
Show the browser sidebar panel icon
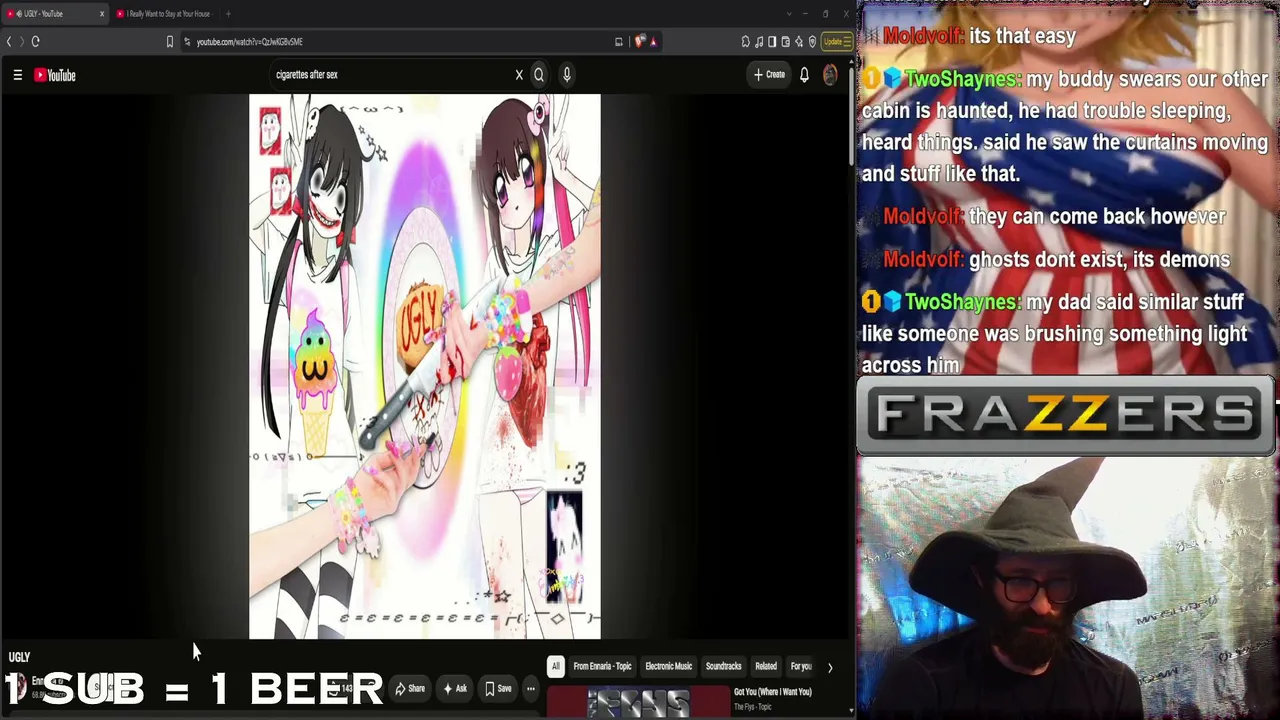click(x=772, y=42)
